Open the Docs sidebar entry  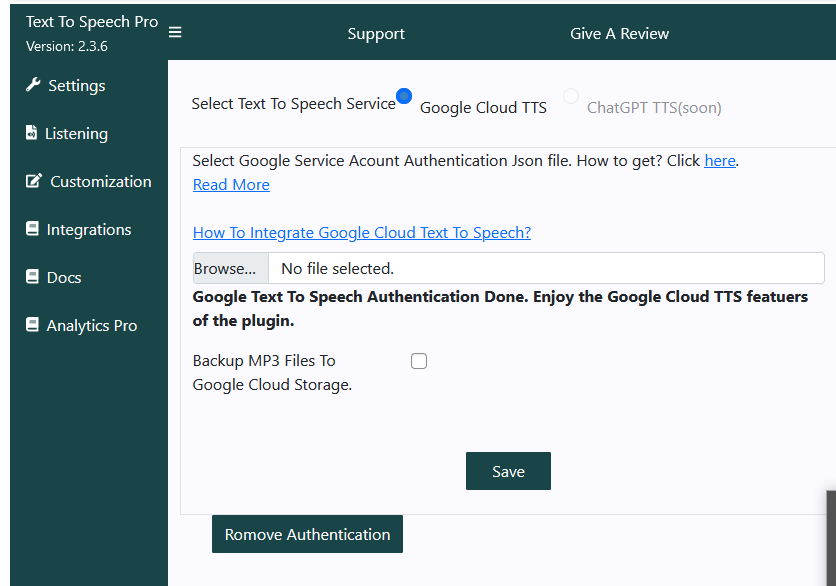pos(64,278)
